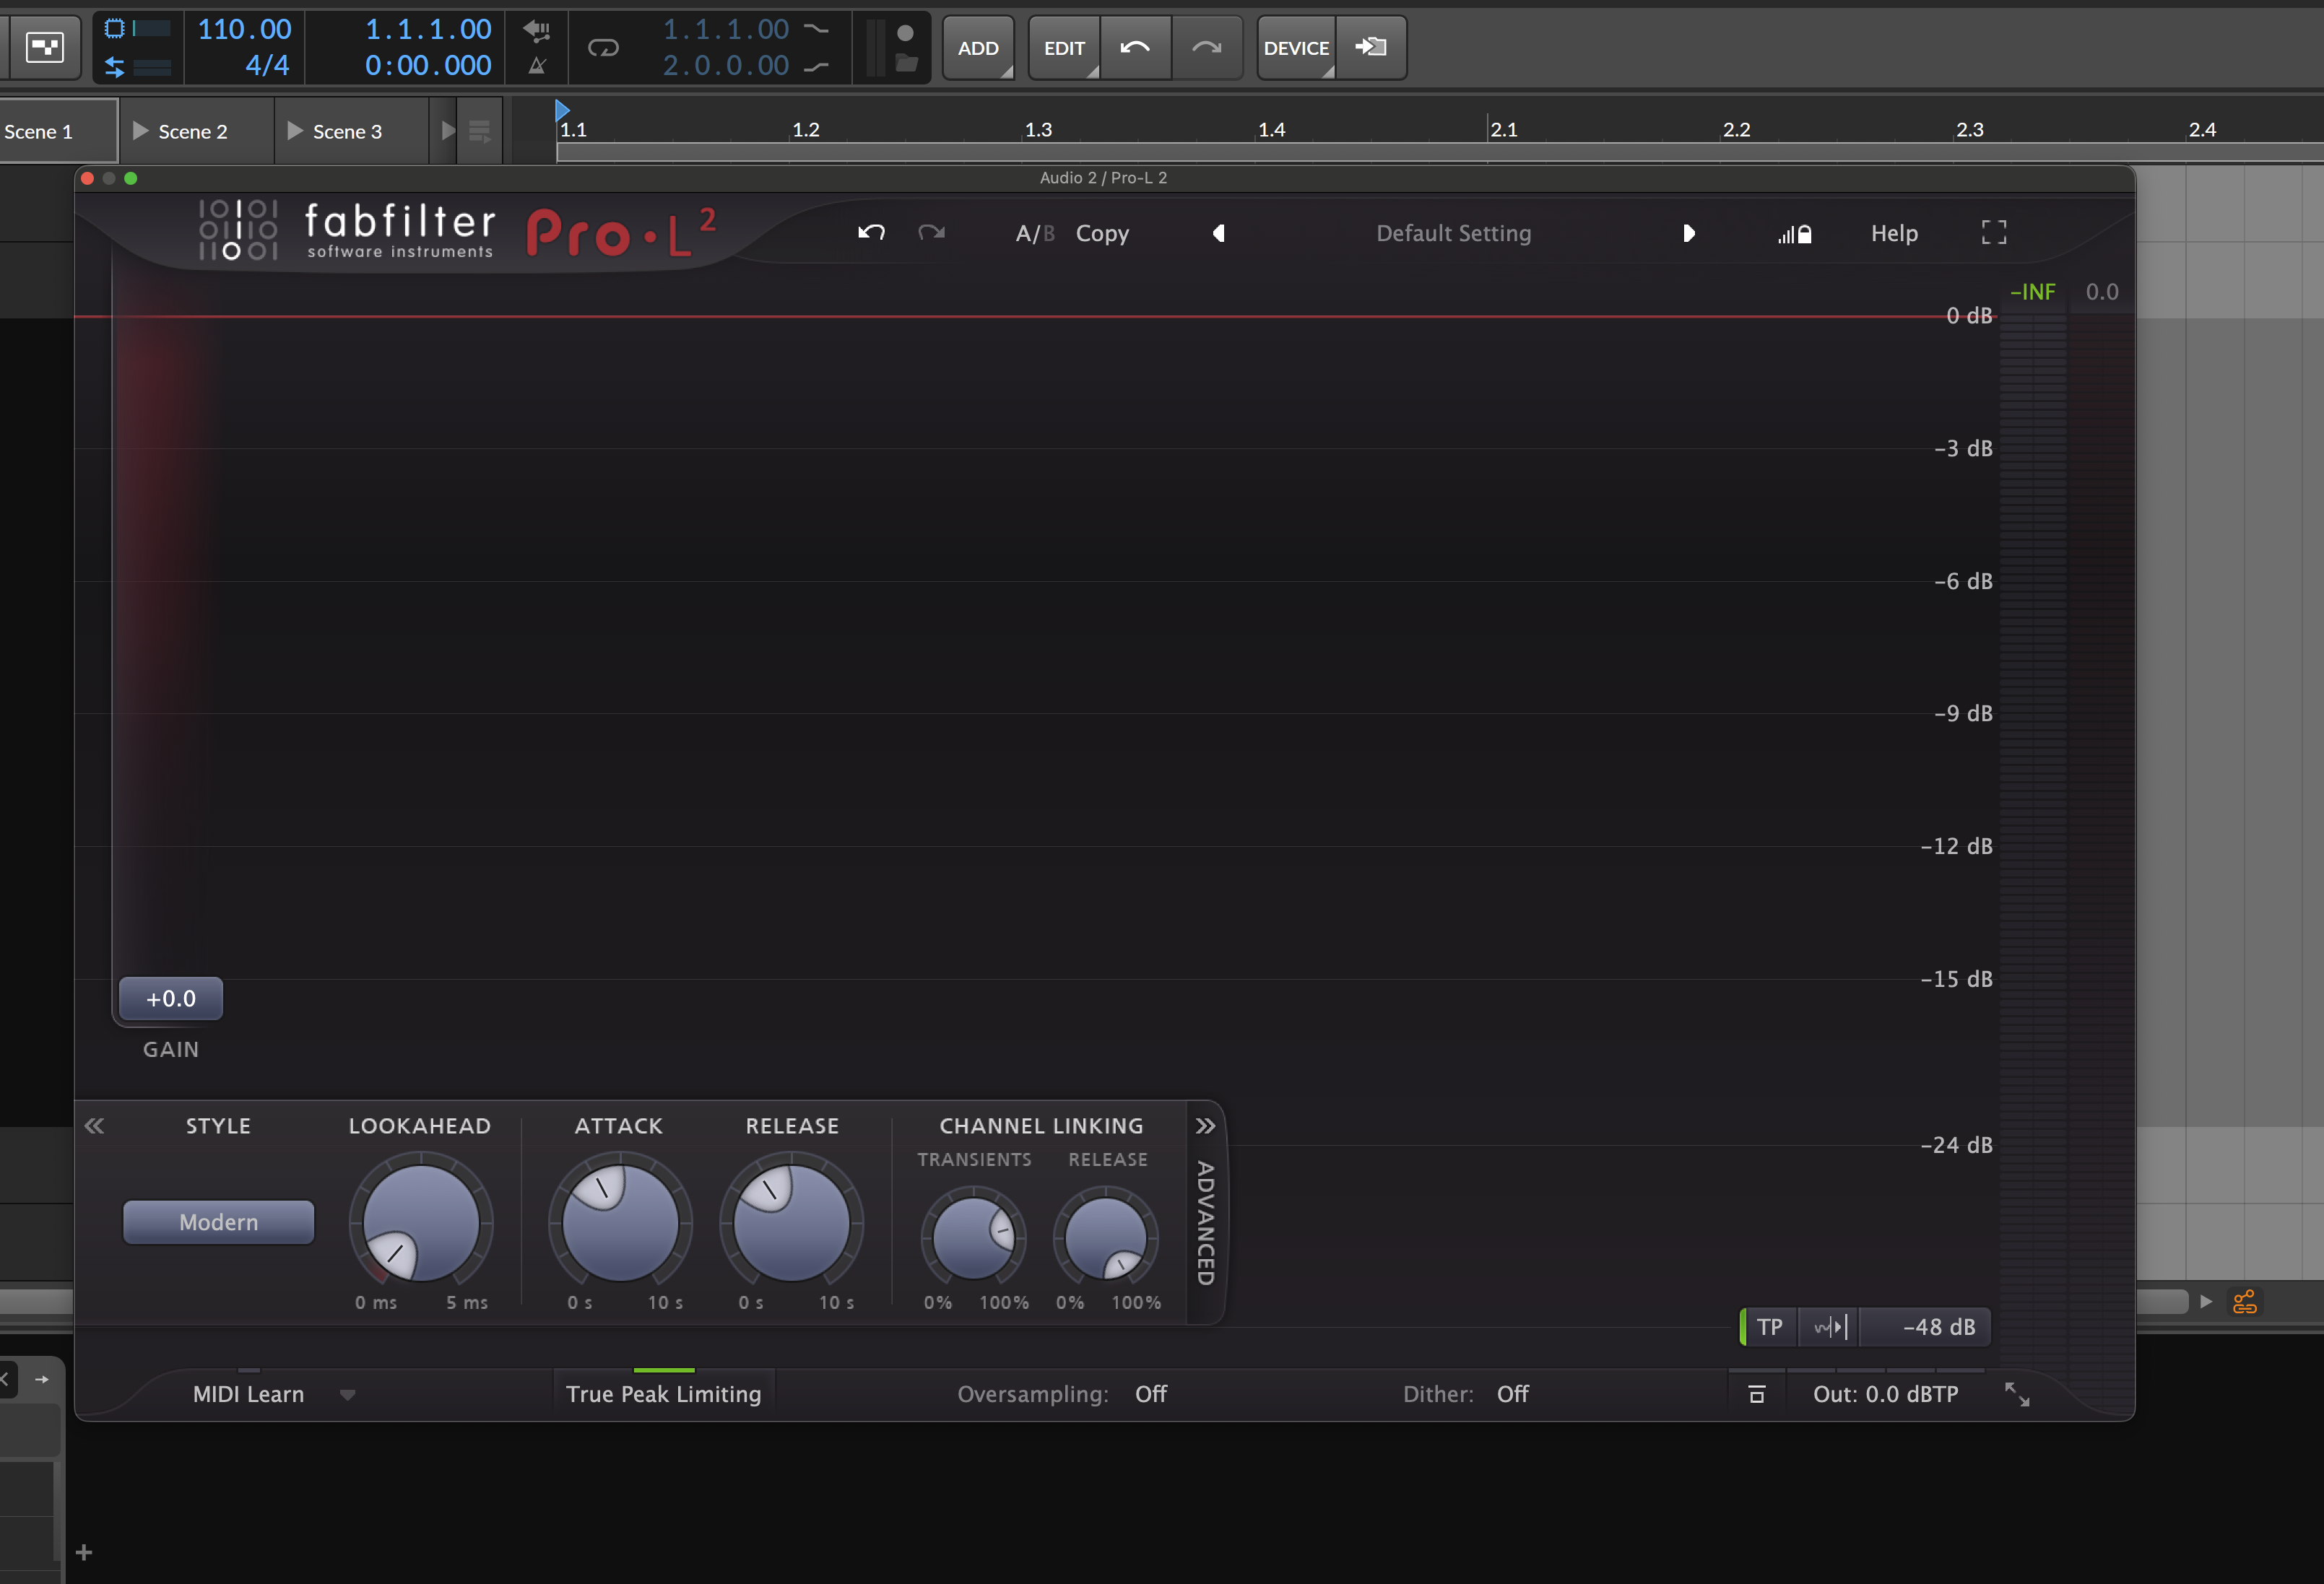
Task: Click the Lookahead knob
Action: pos(420,1222)
